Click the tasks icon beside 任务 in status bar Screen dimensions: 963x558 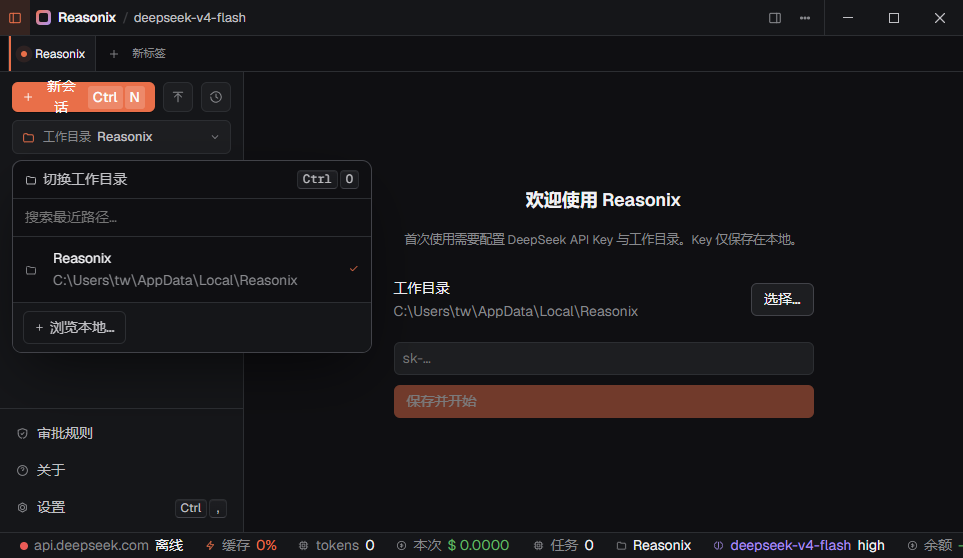tap(538, 545)
